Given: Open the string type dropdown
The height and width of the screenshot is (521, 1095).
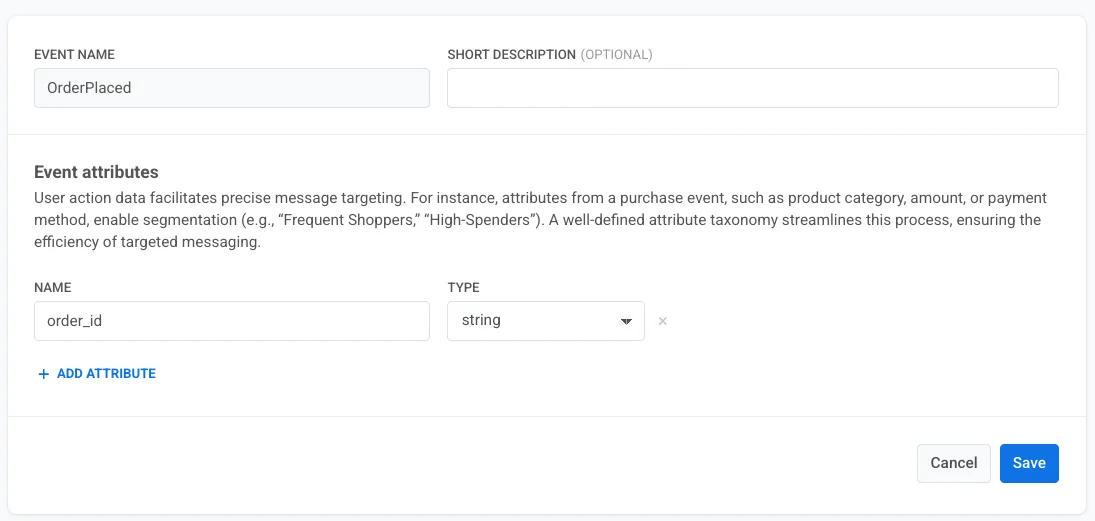Looking at the screenshot, I should [545, 321].
